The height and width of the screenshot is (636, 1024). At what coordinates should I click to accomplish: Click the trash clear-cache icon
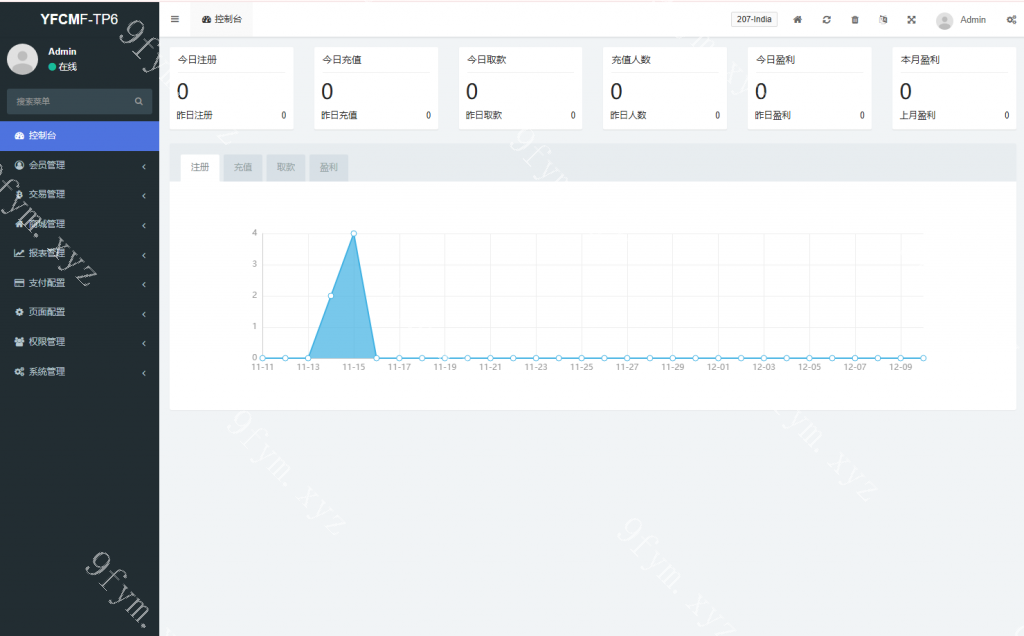pyautogui.click(x=855, y=20)
